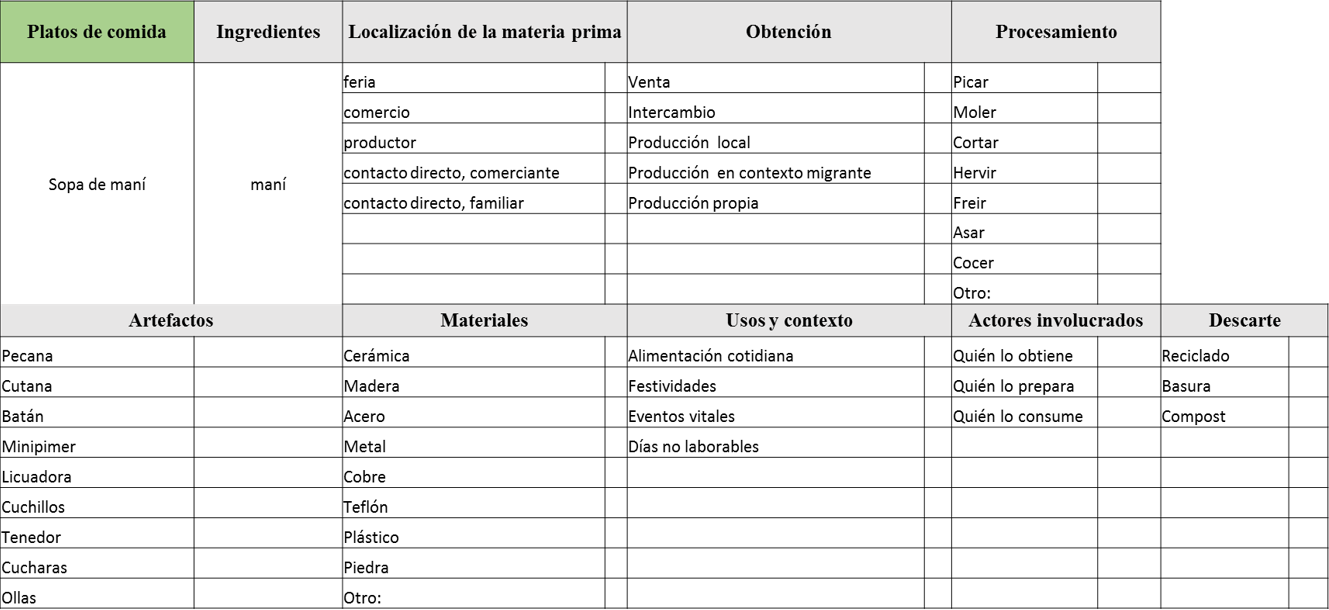Check the box beside "Reciclado"
The height and width of the screenshot is (610, 1329).
tap(1308, 355)
